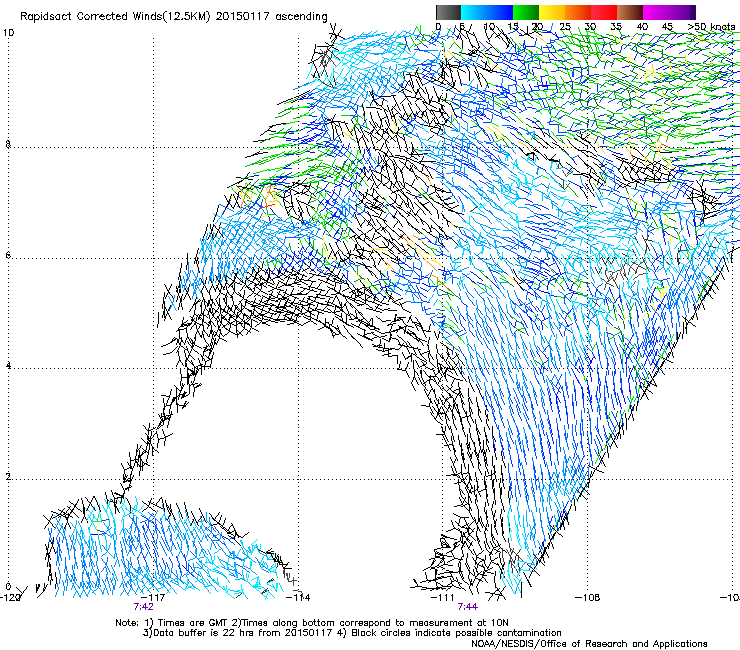Pick the brown 35–40 knots legend segment
This screenshot has width=740, height=650.
[x=630, y=12]
